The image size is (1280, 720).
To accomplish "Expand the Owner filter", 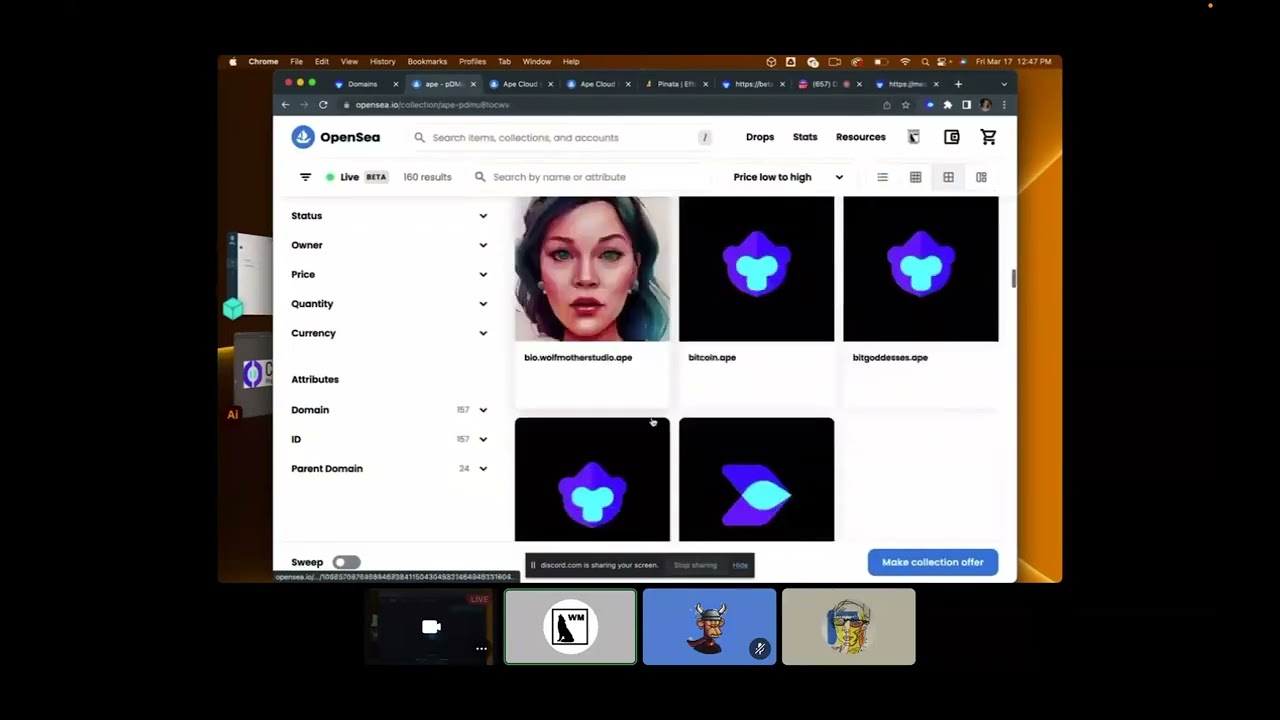I will (389, 245).
